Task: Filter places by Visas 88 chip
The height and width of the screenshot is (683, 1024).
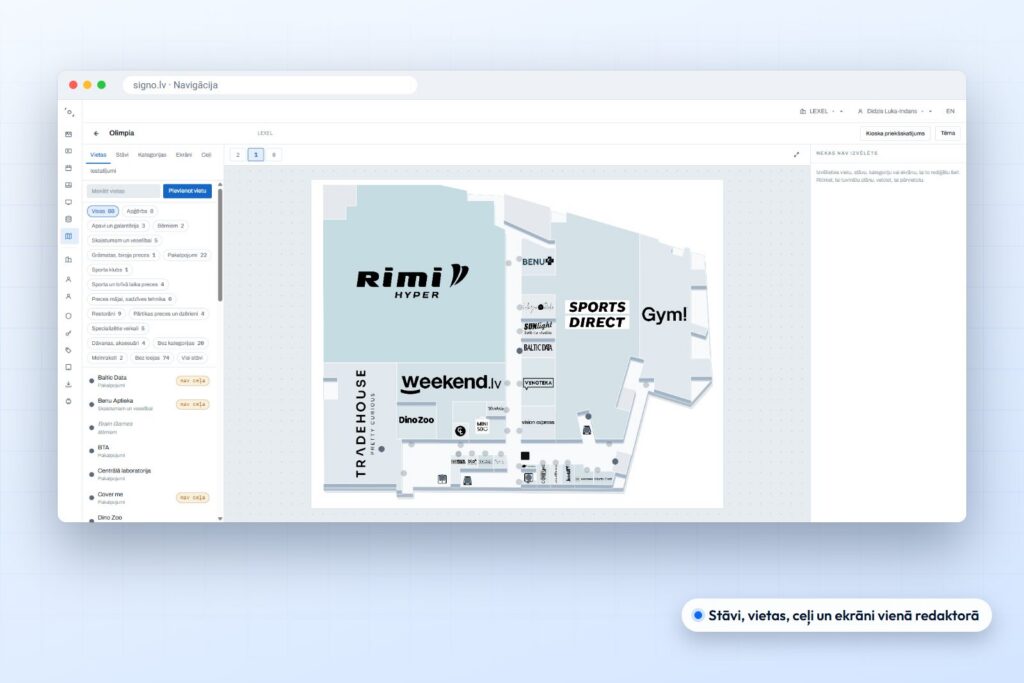Action: [103, 211]
